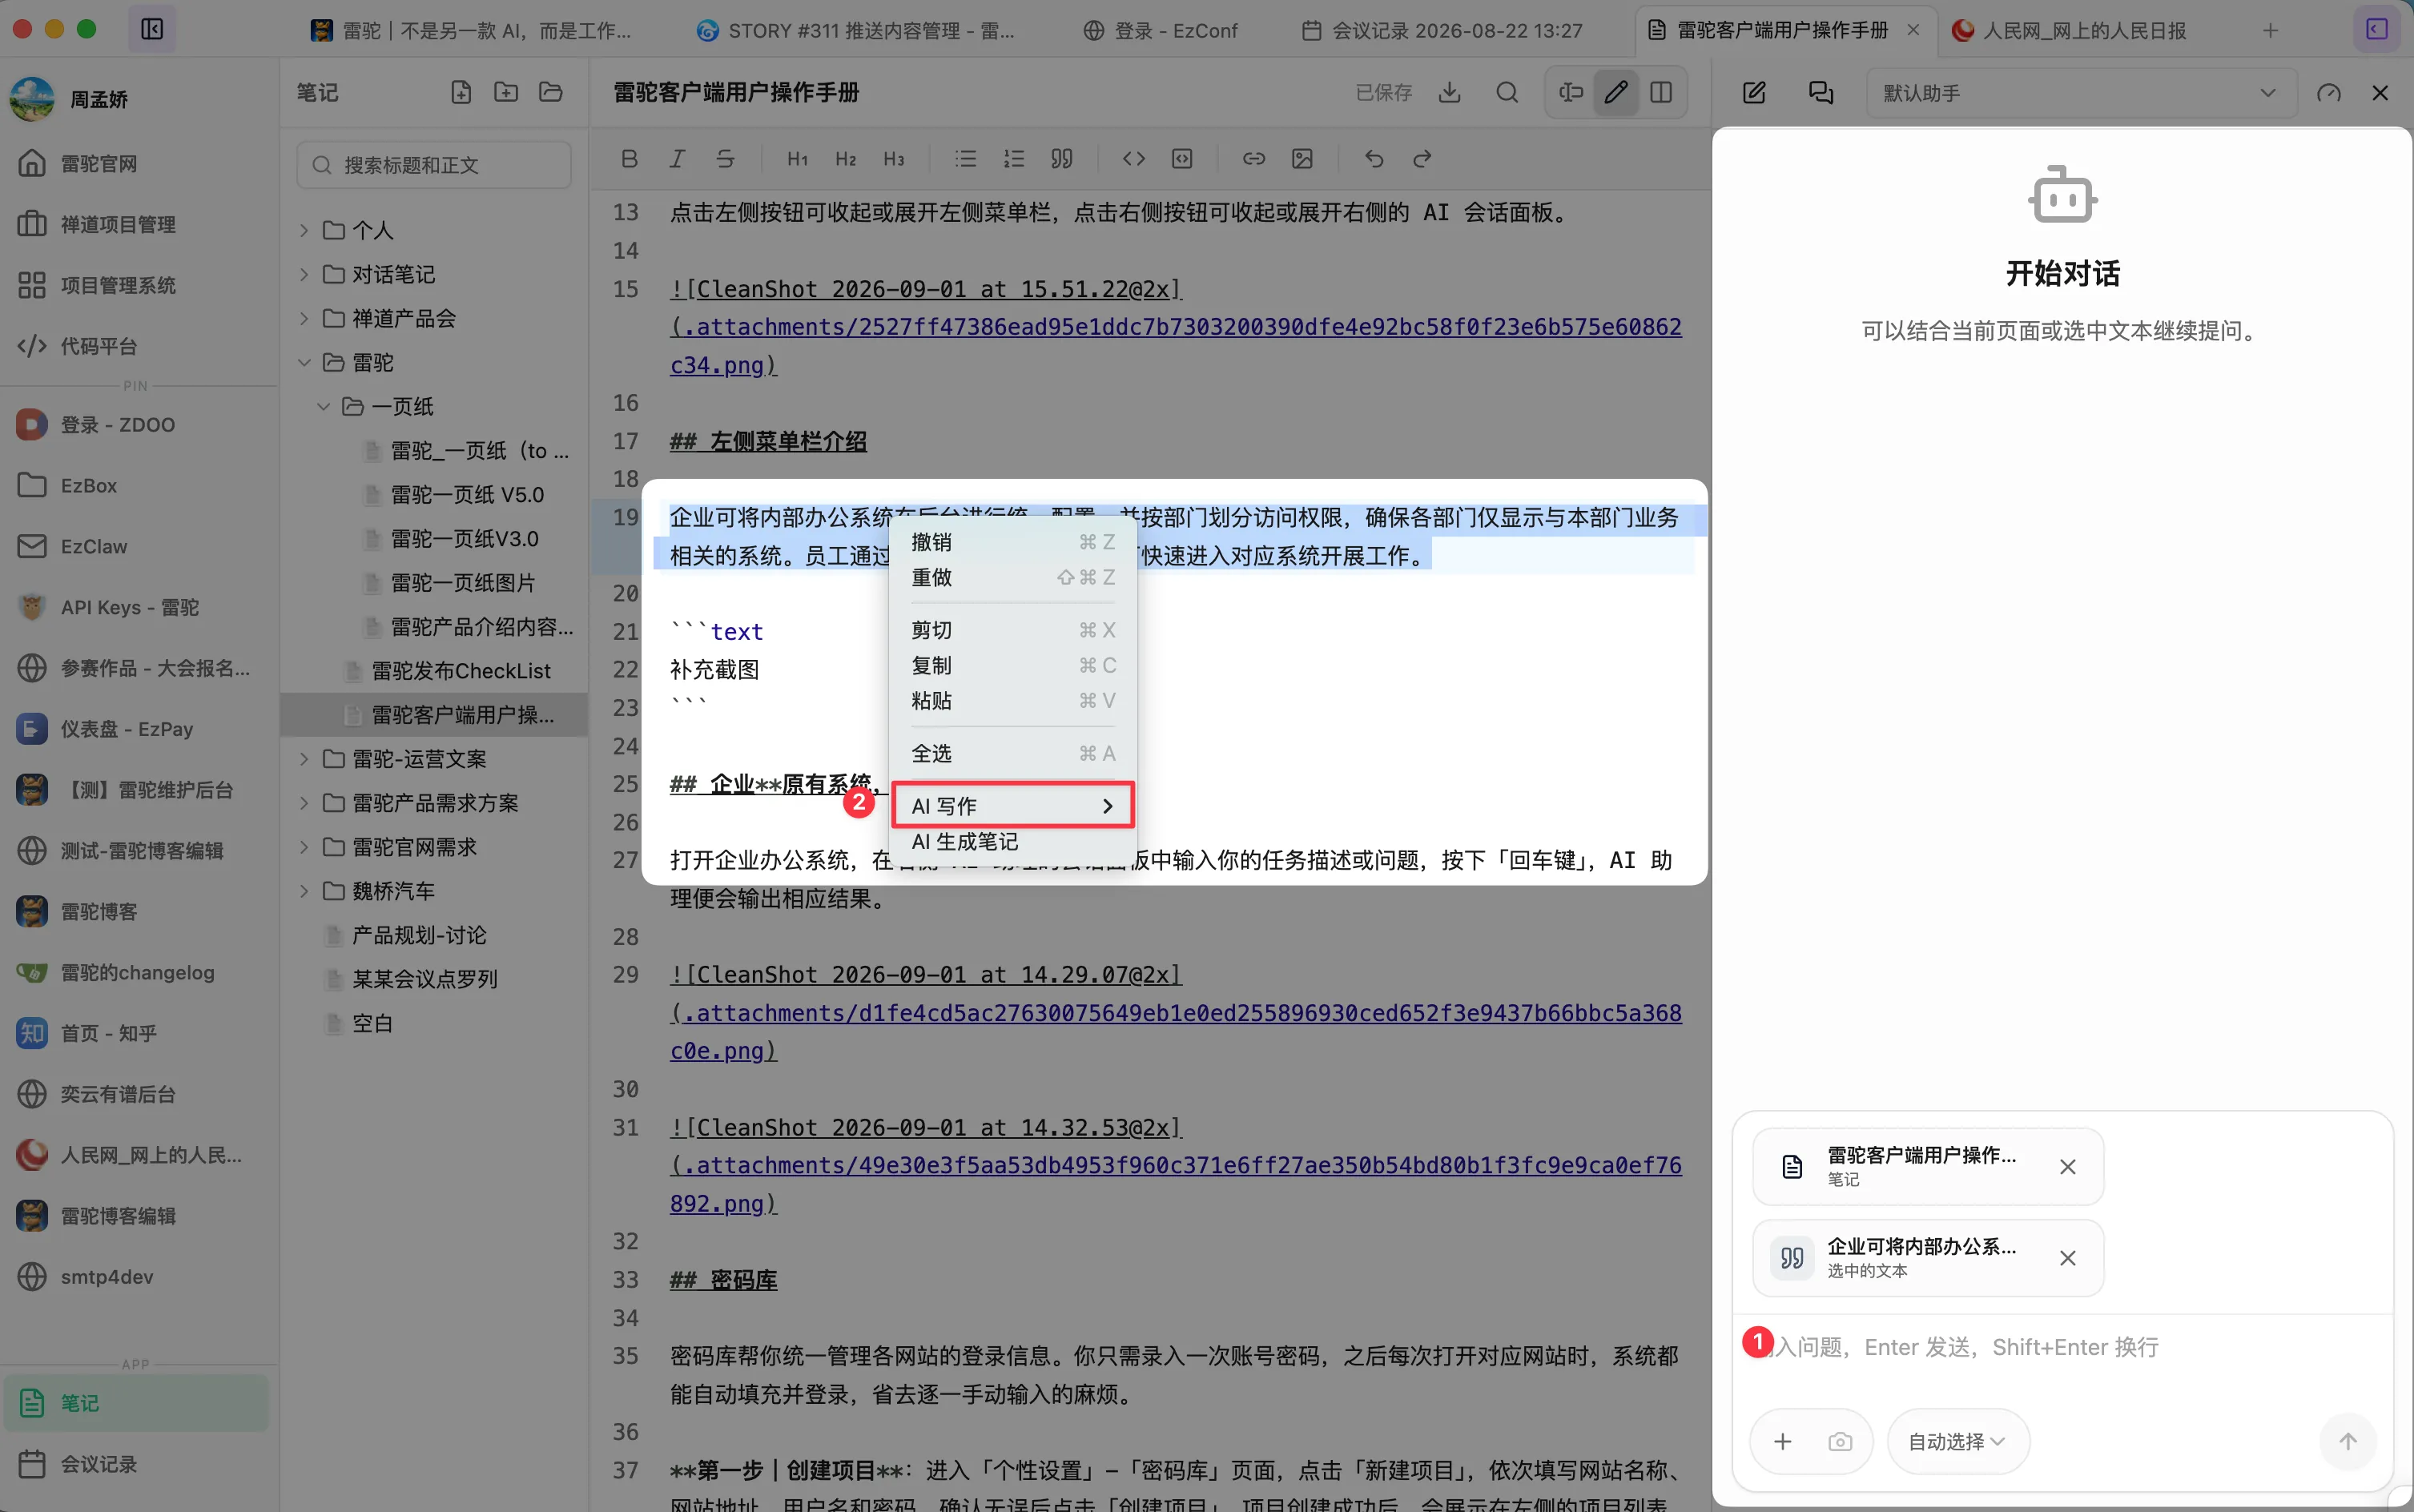Undo using toolbar arrow
This screenshot has width=2414, height=1512.
(x=1373, y=158)
